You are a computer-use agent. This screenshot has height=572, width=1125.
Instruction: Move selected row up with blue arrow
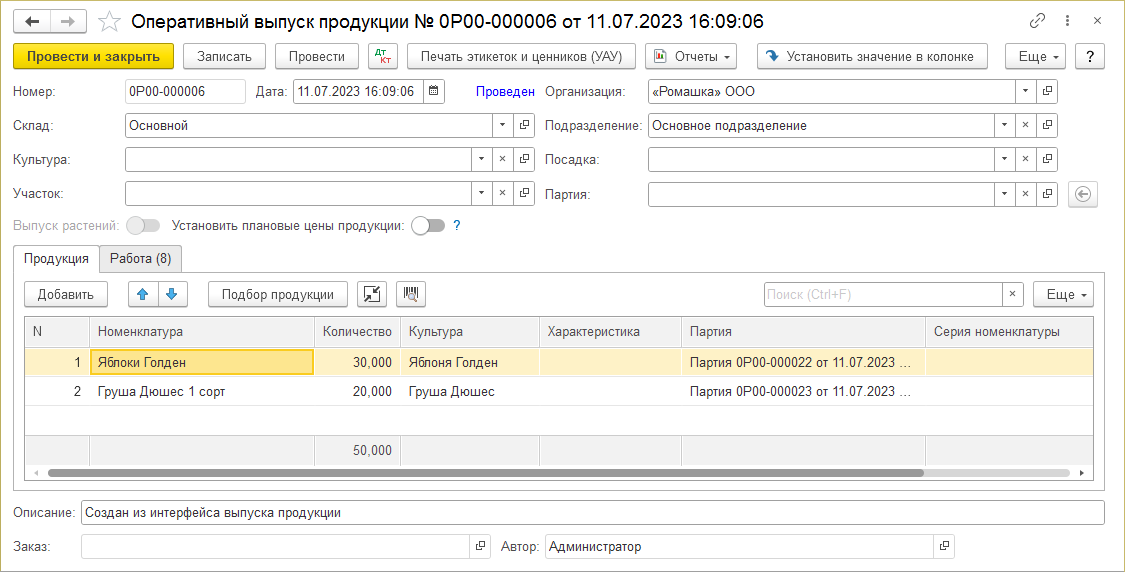pos(143,294)
